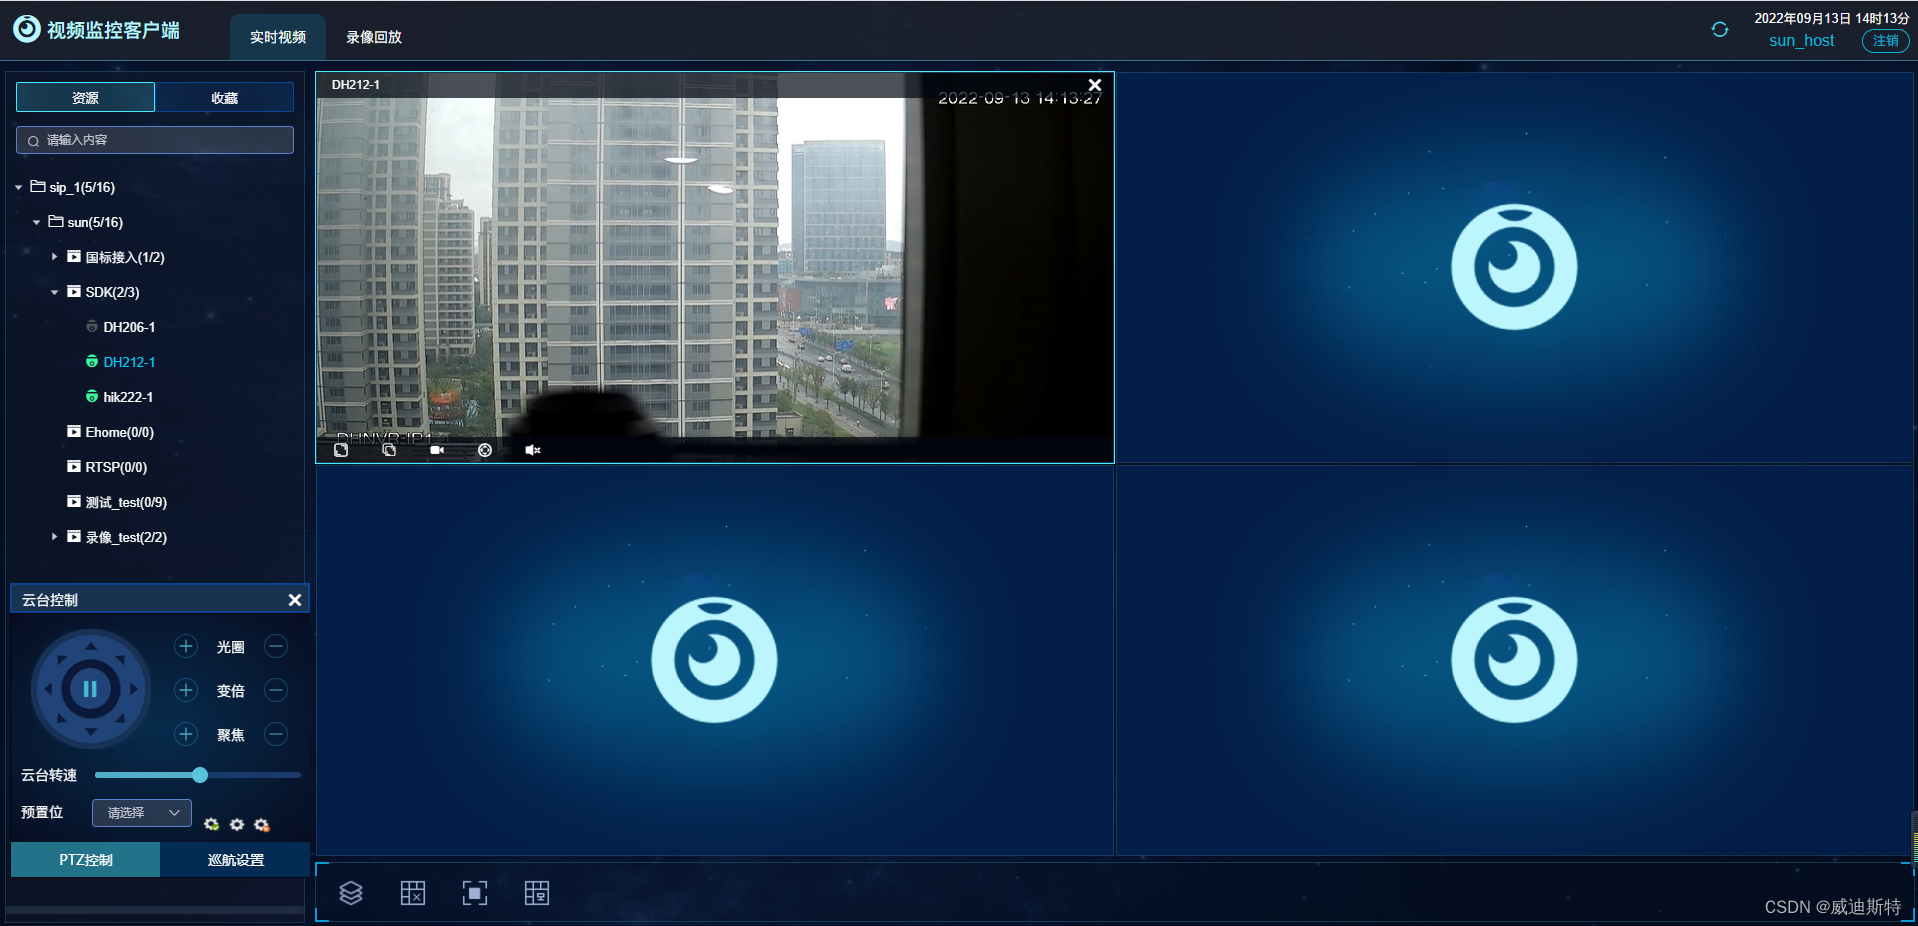Pan the camera right with PTZ arrow
This screenshot has height=926, width=1918.
[134, 689]
